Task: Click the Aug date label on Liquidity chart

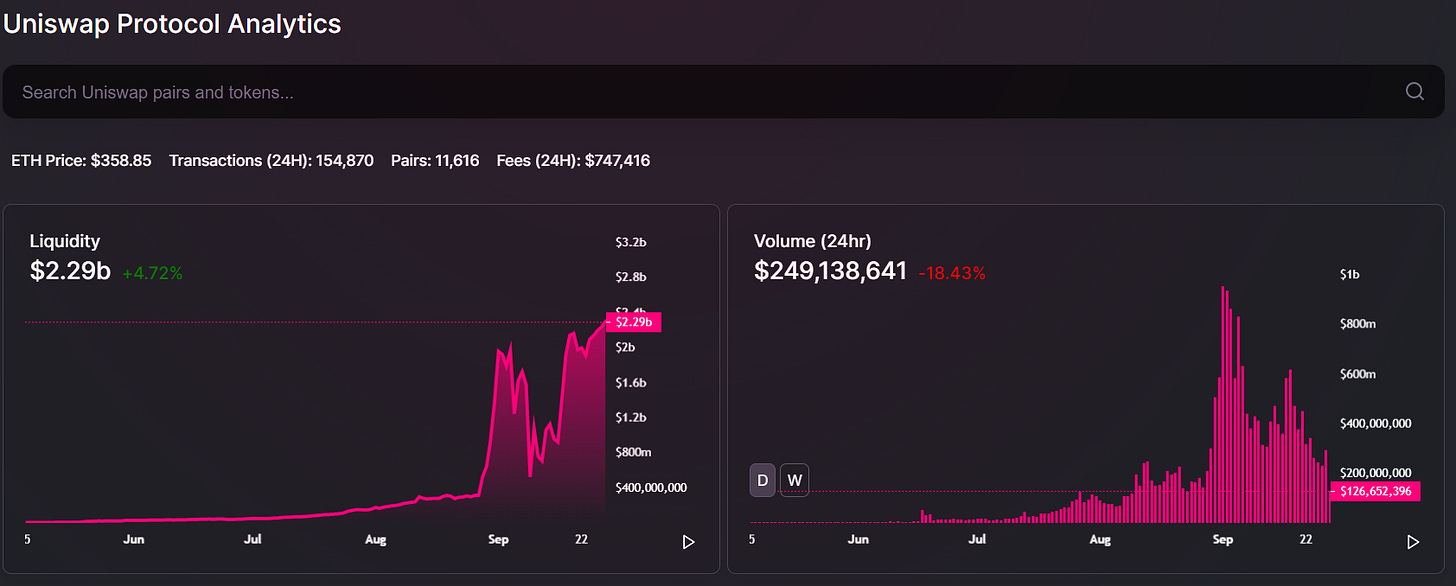Action: 375,540
